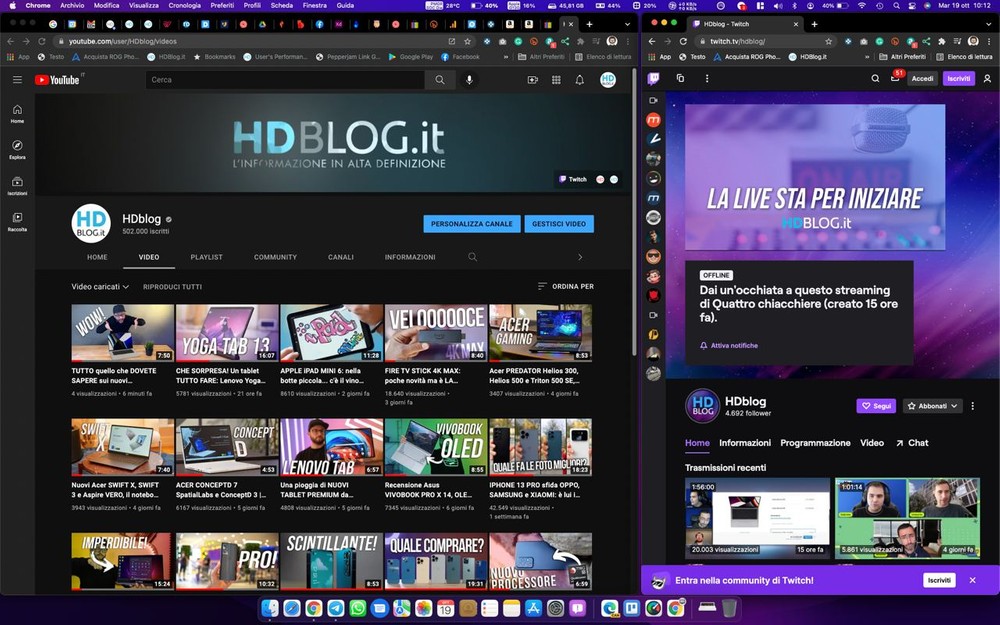This screenshot has height=625, width=1000.
Task: Open the Twitch user profile icon
Action: click(987, 78)
